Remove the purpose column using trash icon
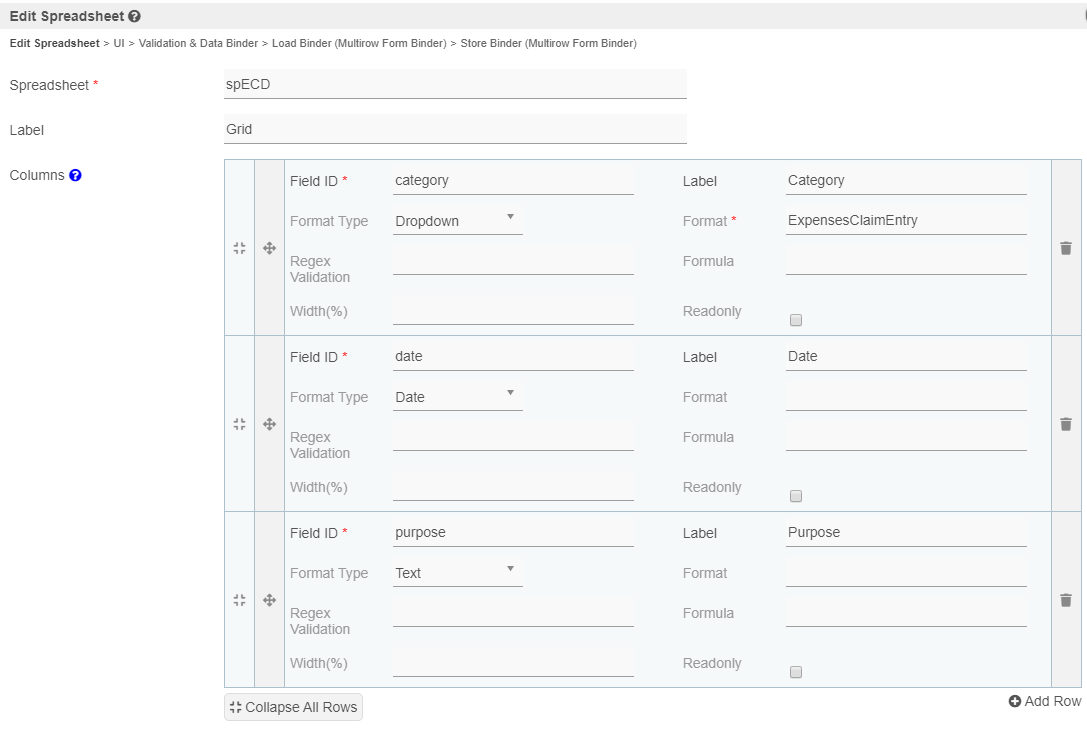The width and height of the screenshot is (1087, 731). 1066,600
